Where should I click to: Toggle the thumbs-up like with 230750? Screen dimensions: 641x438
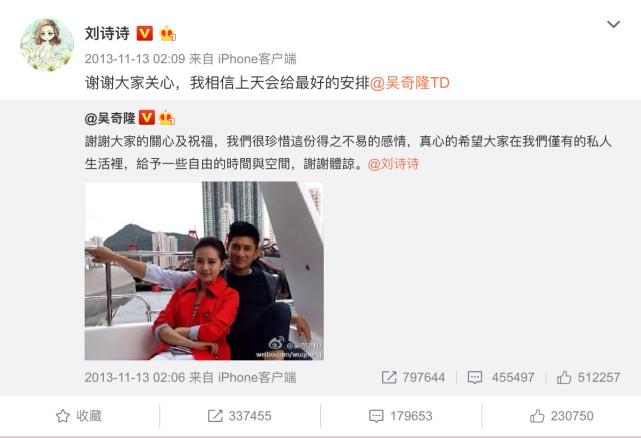561,416
